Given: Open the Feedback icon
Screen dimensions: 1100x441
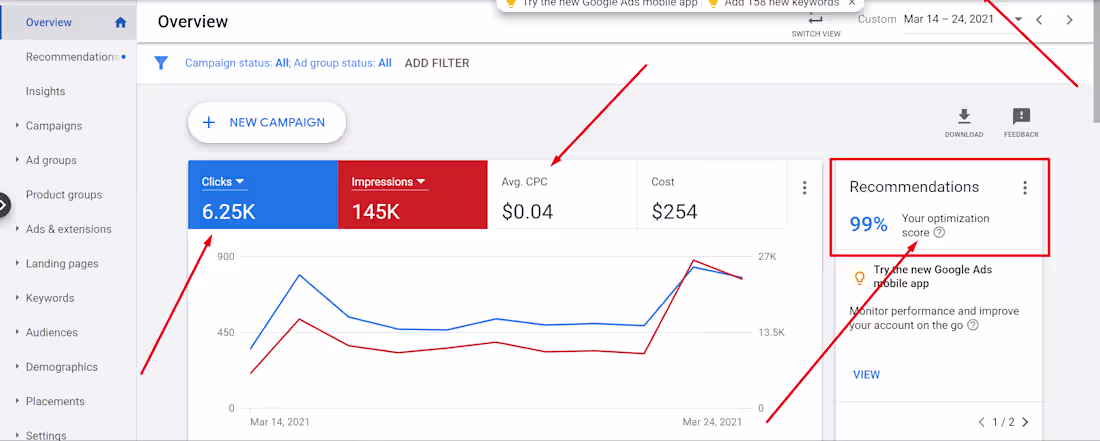Looking at the screenshot, I should click(1021, 117).
